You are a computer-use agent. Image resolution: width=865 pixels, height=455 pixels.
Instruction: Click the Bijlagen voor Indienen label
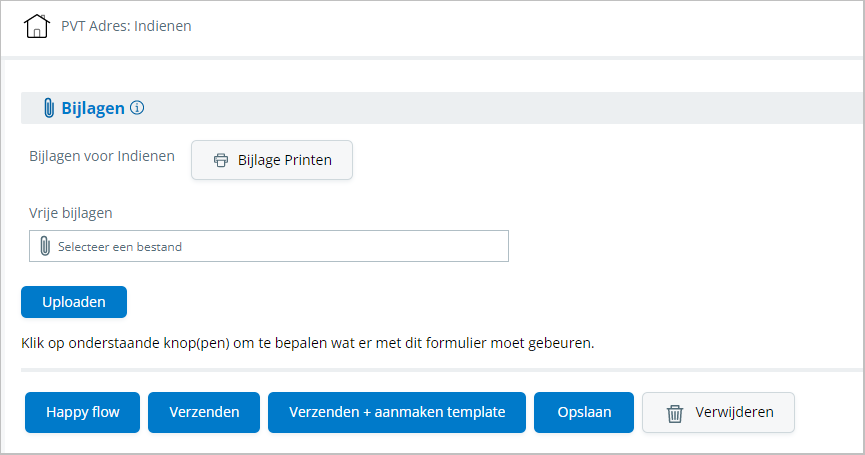pyautogui.click(x=102, y=156)
